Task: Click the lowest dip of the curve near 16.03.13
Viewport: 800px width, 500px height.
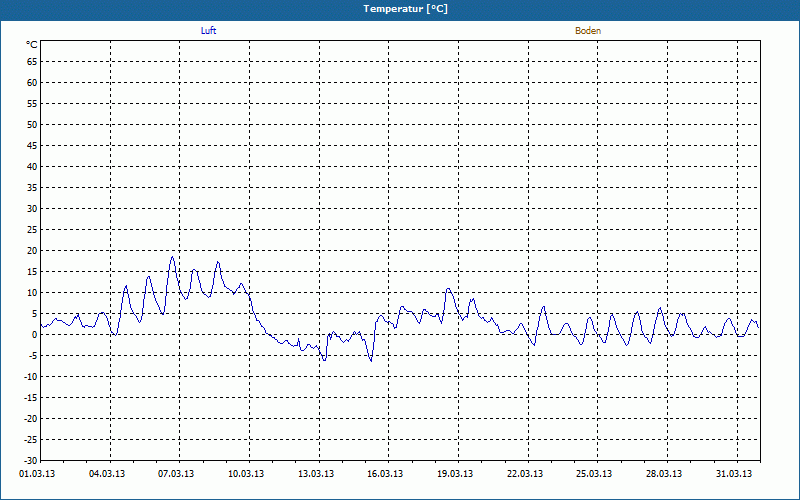Action: click(371, 361)
